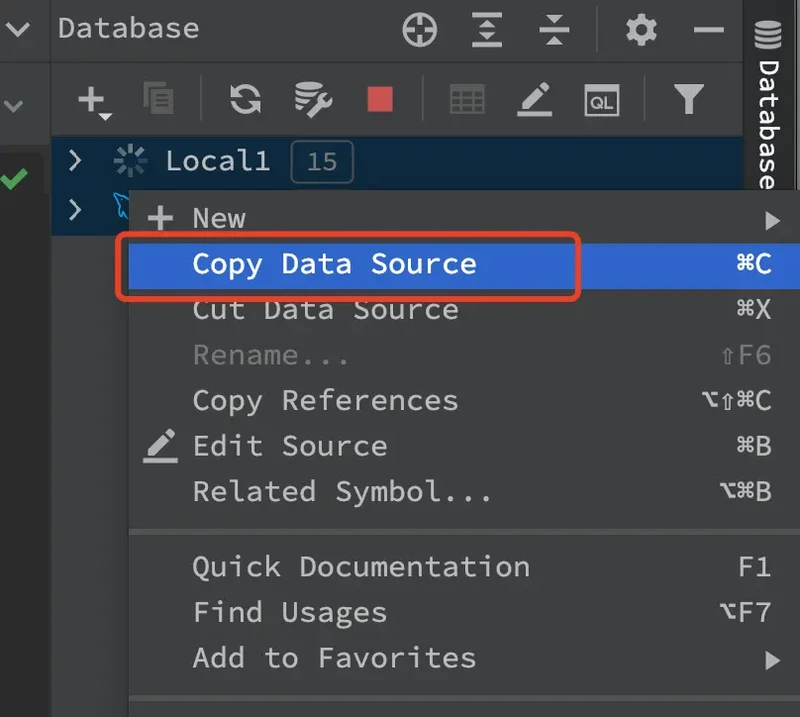Open the New submenu
Viewport: 800px width, 717px height.
click(218, 219)
